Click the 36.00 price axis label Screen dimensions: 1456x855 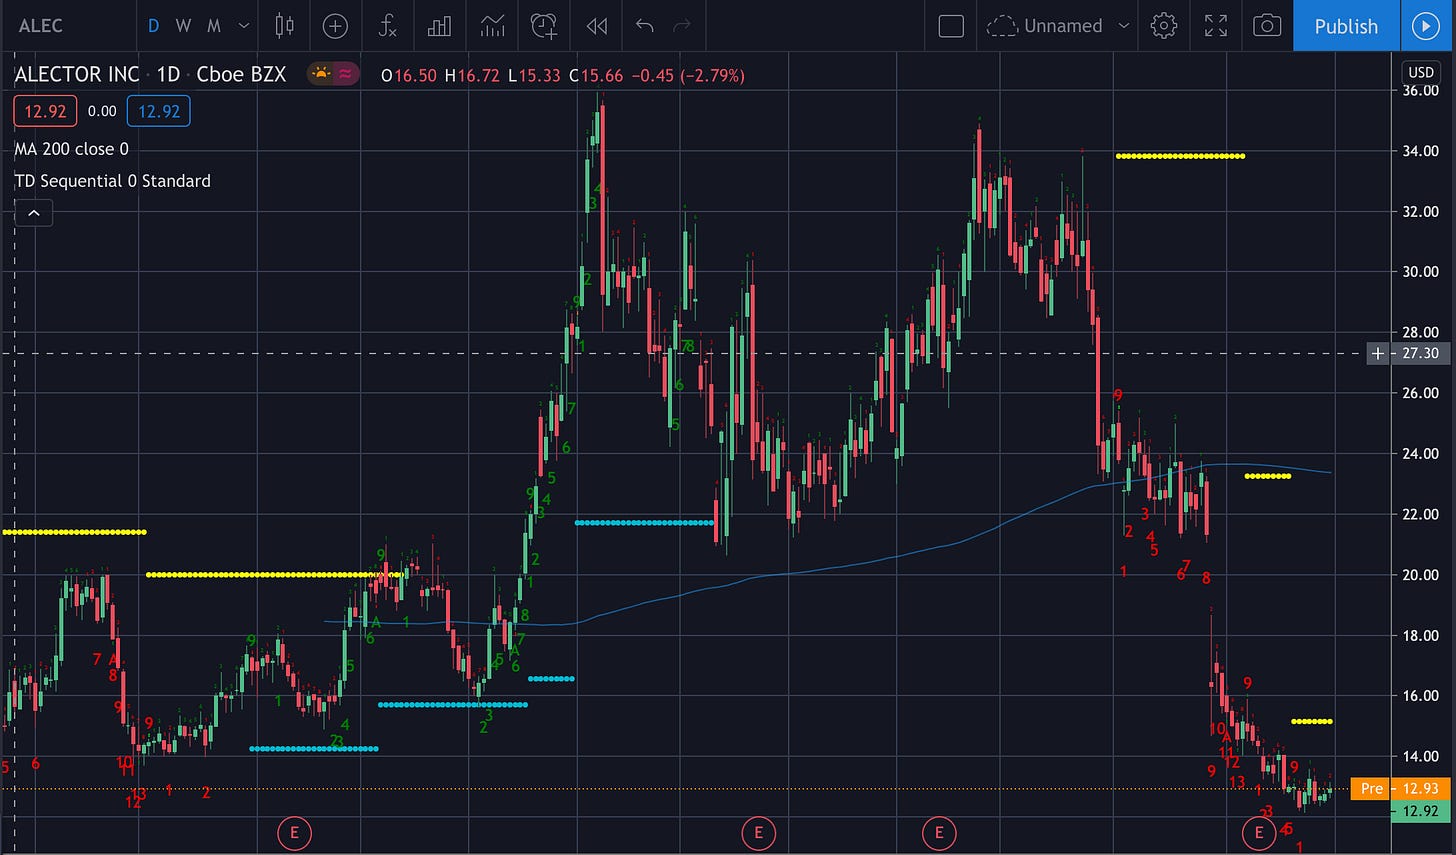click(x=1420, y=90)
